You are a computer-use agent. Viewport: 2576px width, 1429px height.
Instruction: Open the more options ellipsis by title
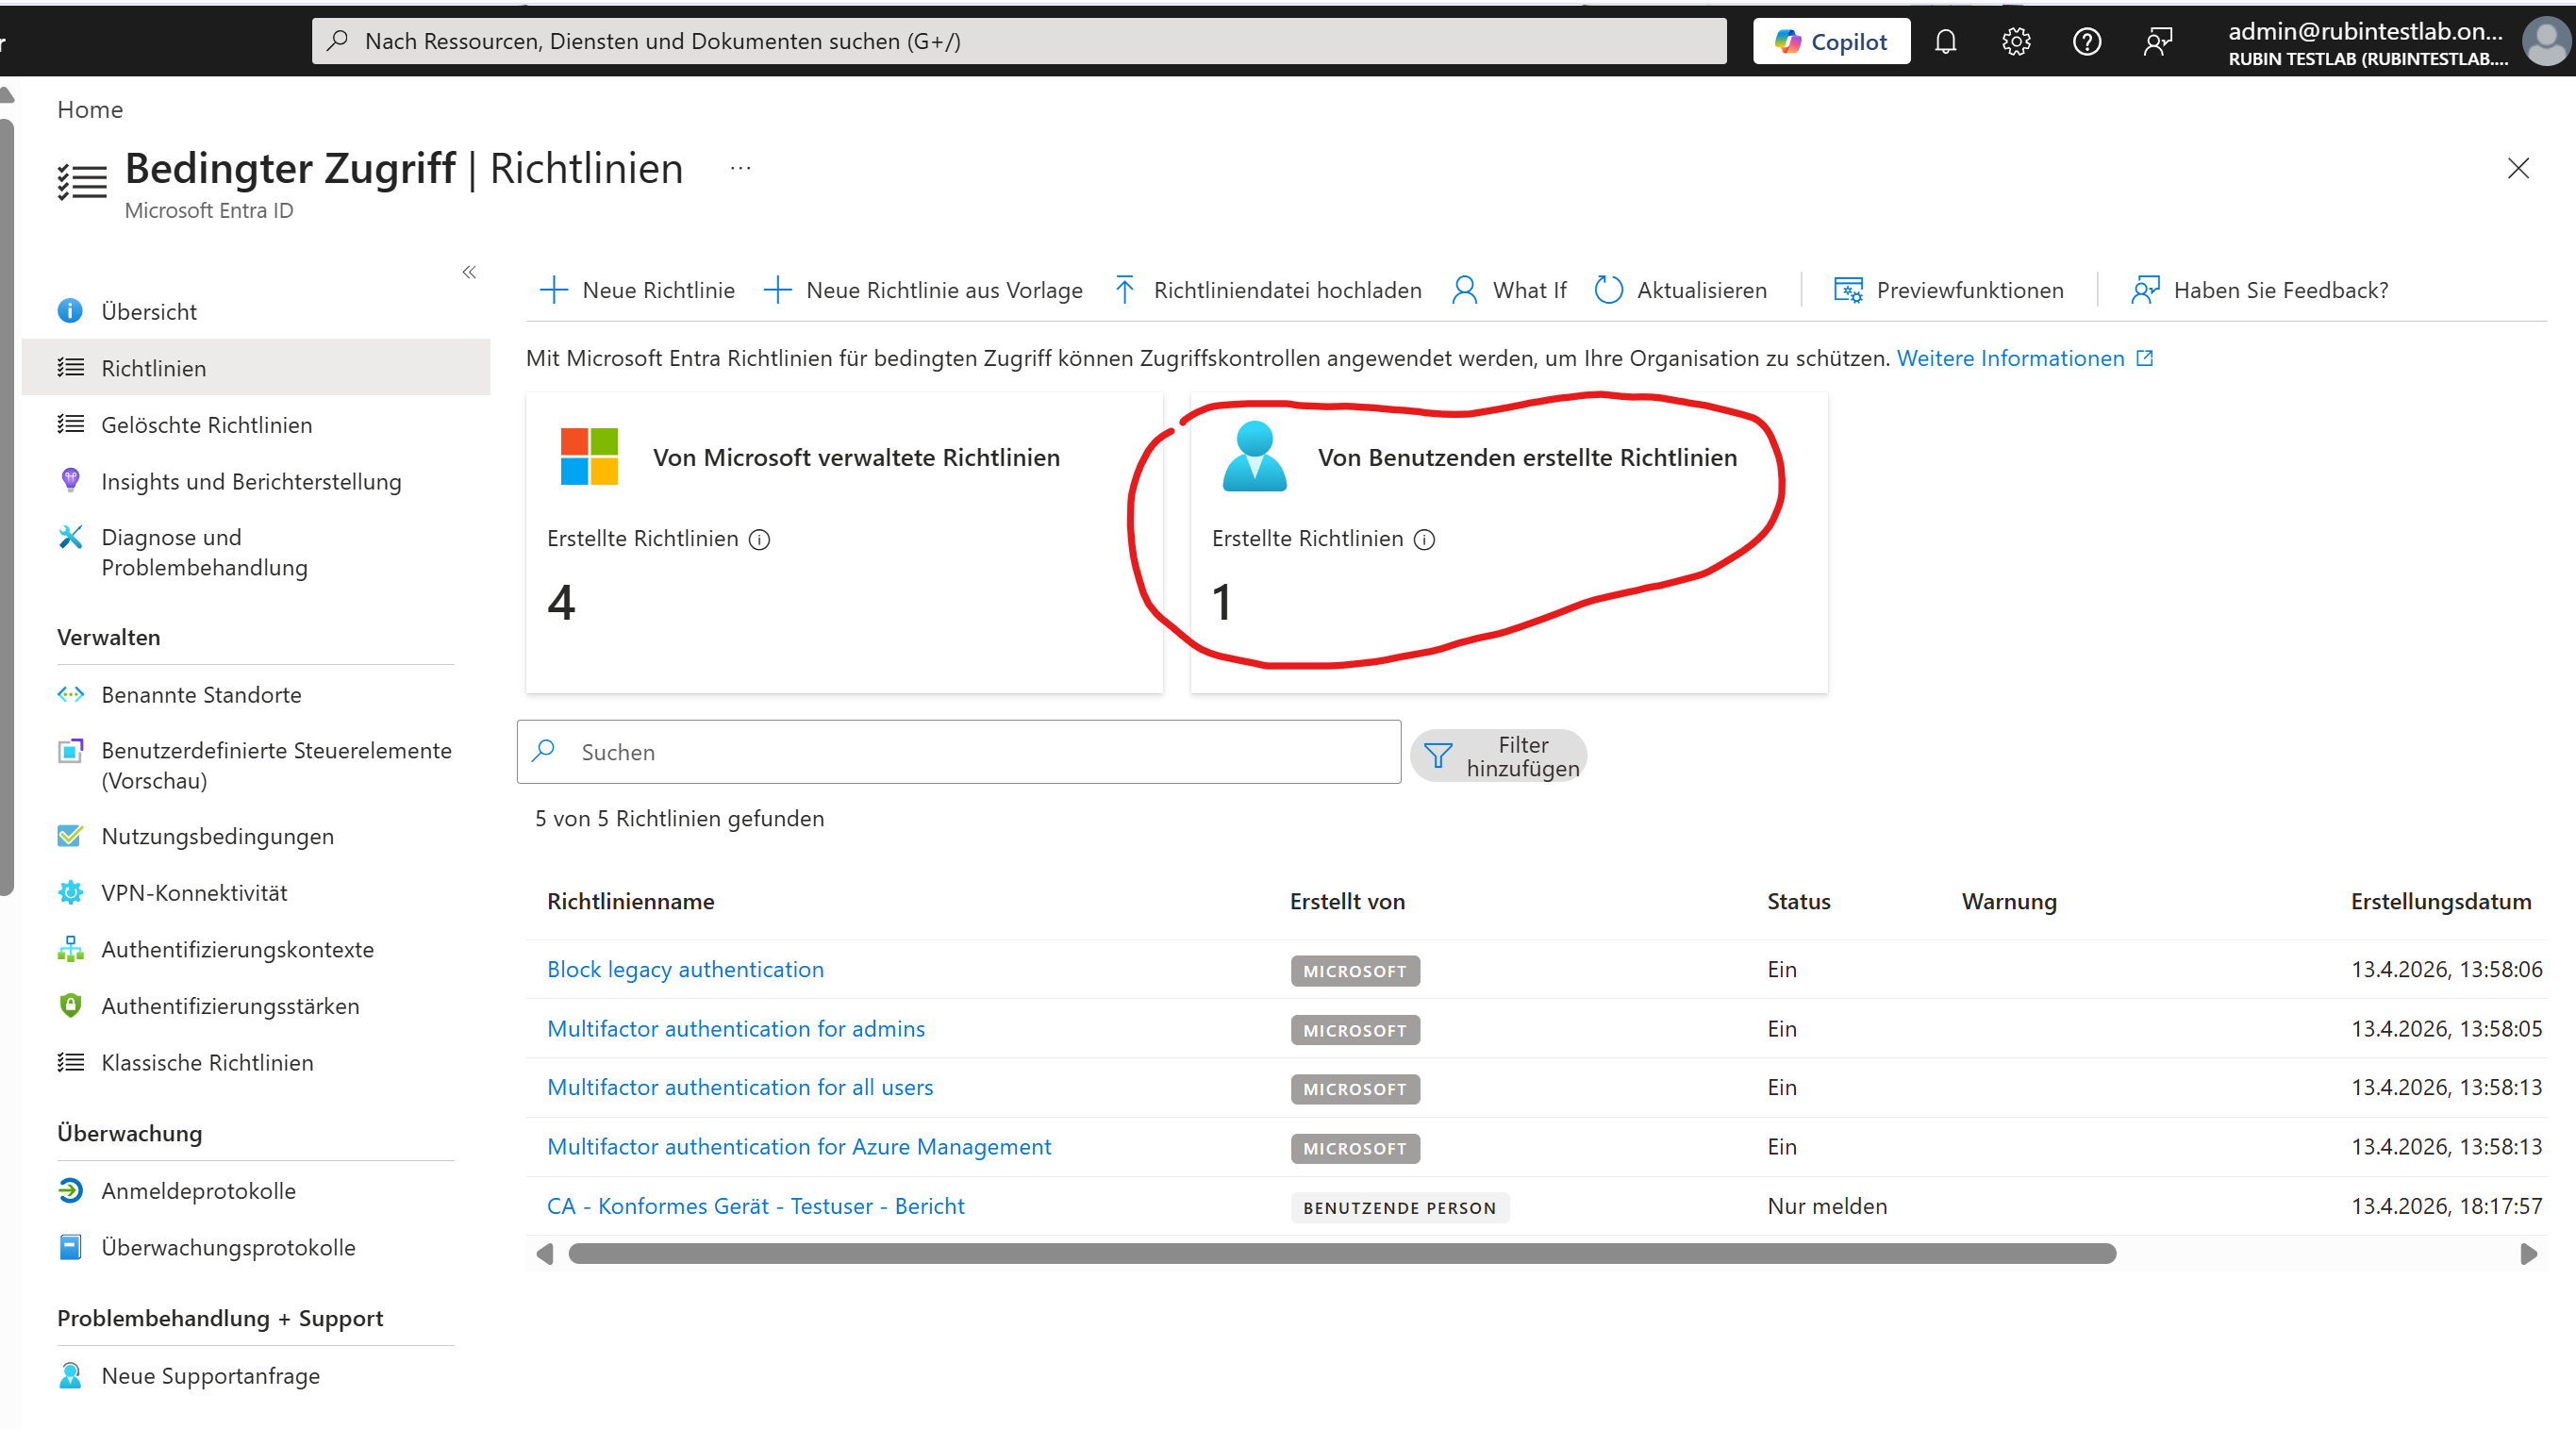tap(740, 168)
